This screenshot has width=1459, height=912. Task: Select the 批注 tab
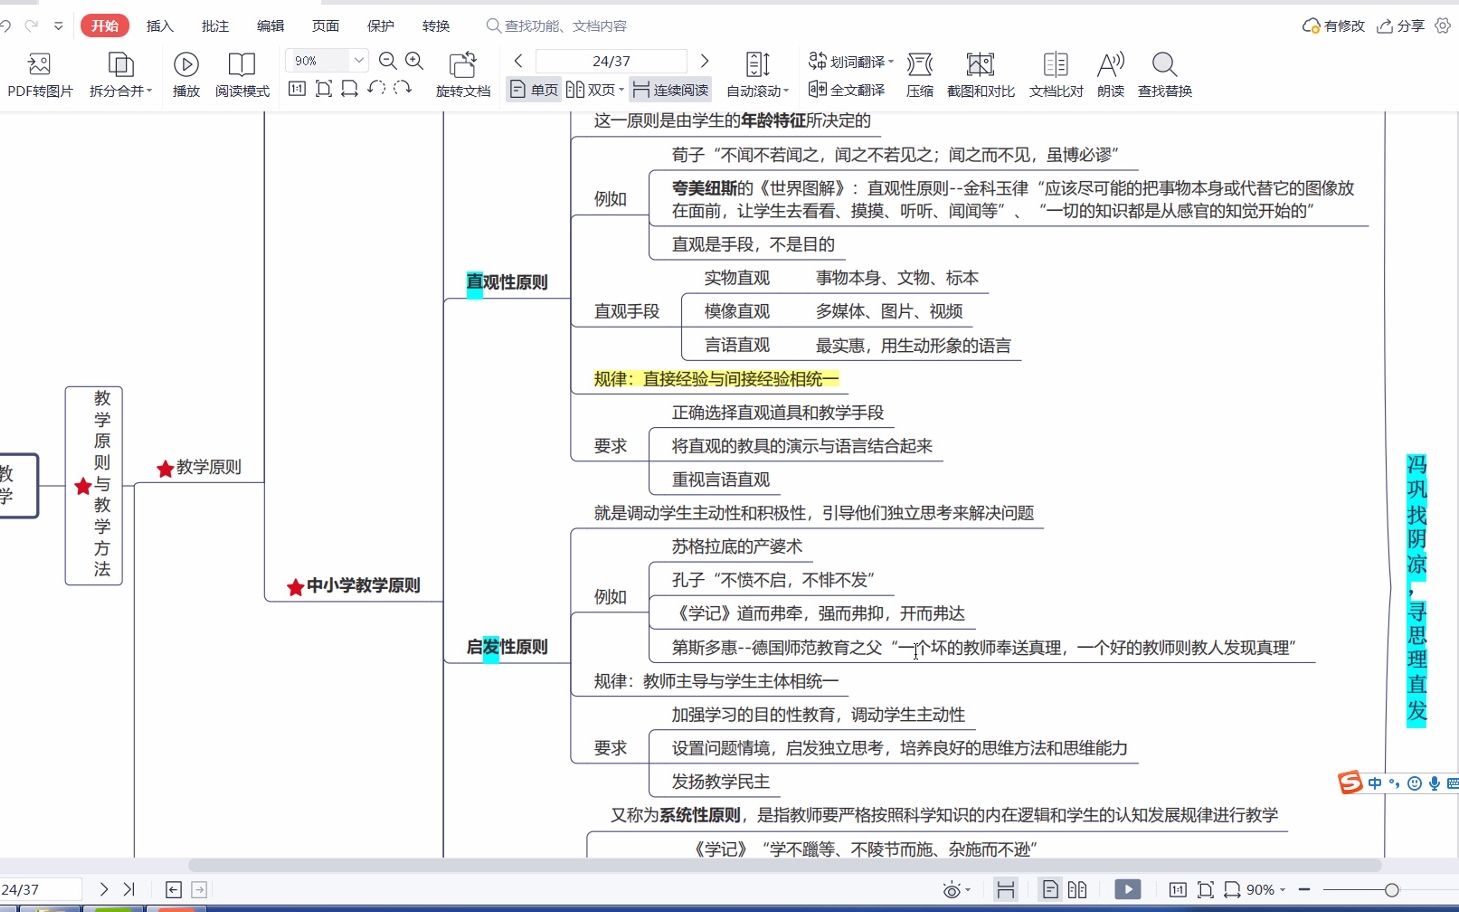pyautogui.click(x=215, y=26)
